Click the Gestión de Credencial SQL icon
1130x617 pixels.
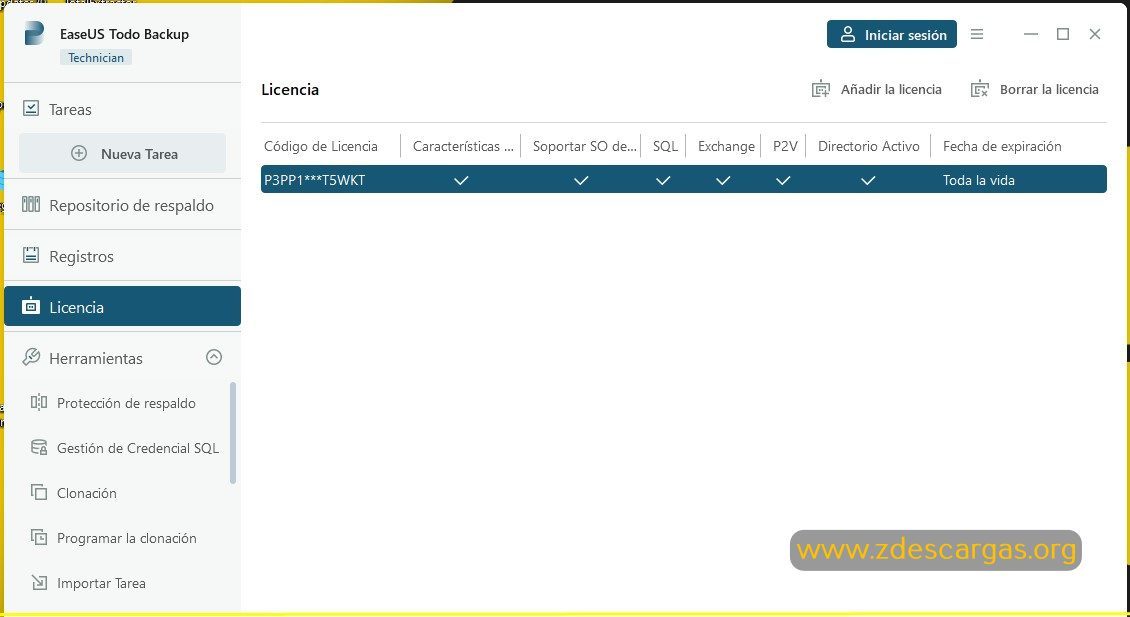pyautogui.click(x=39, y=448)
